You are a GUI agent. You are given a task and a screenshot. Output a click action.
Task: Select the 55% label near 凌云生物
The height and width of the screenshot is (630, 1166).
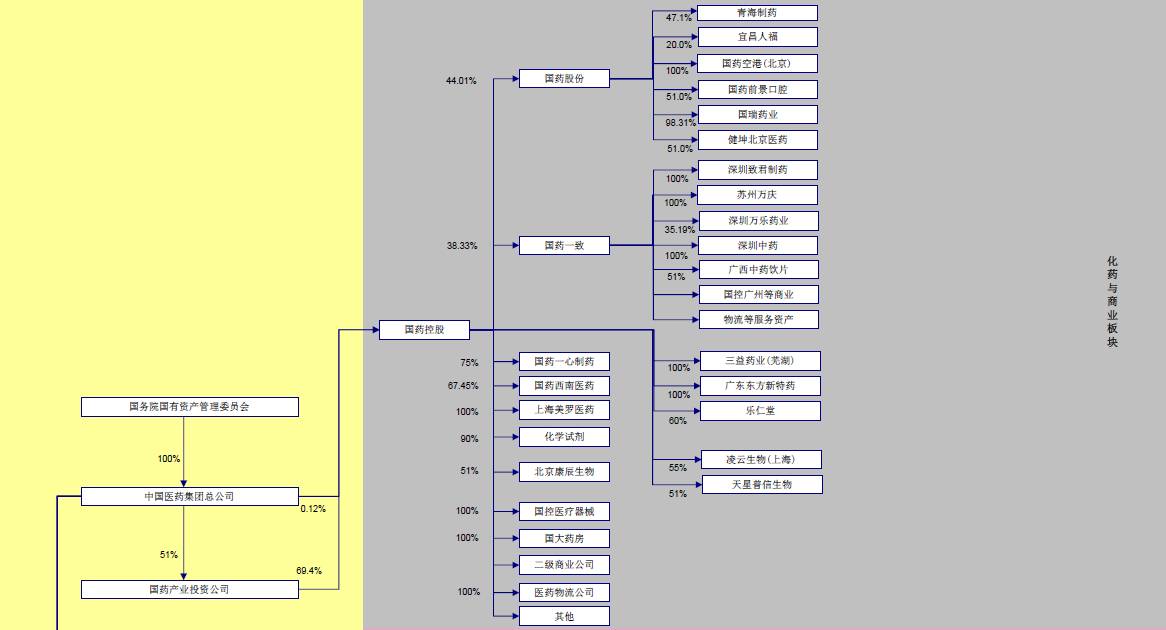tap(677, 468)
